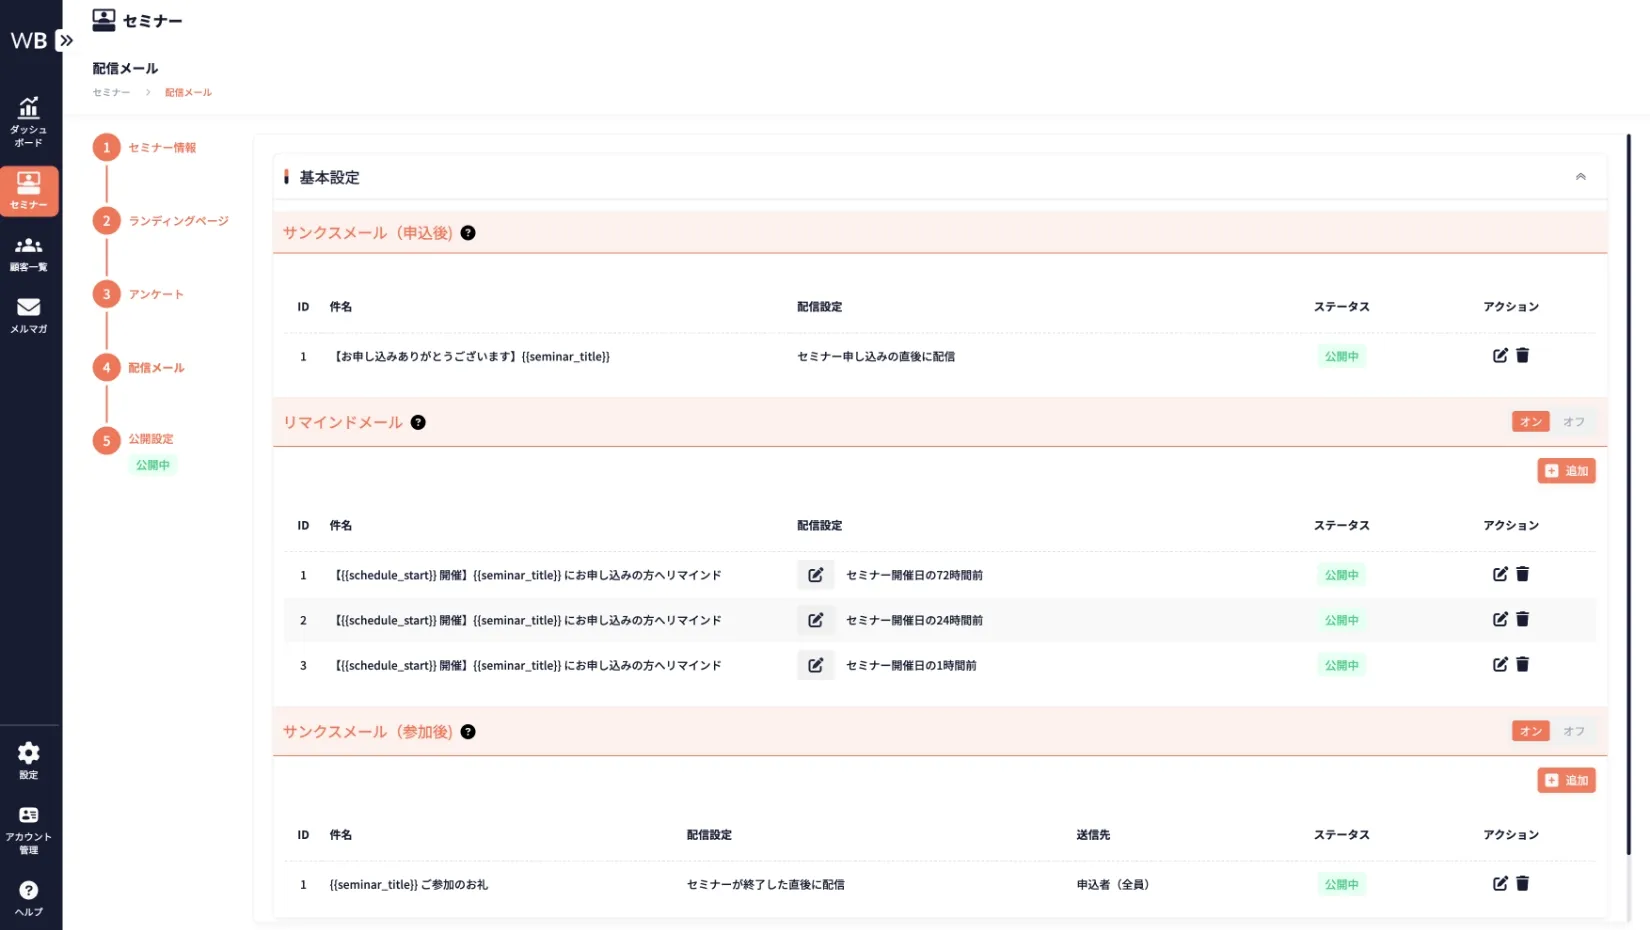Edit the 72時間前 reminder mail action

1500,574
